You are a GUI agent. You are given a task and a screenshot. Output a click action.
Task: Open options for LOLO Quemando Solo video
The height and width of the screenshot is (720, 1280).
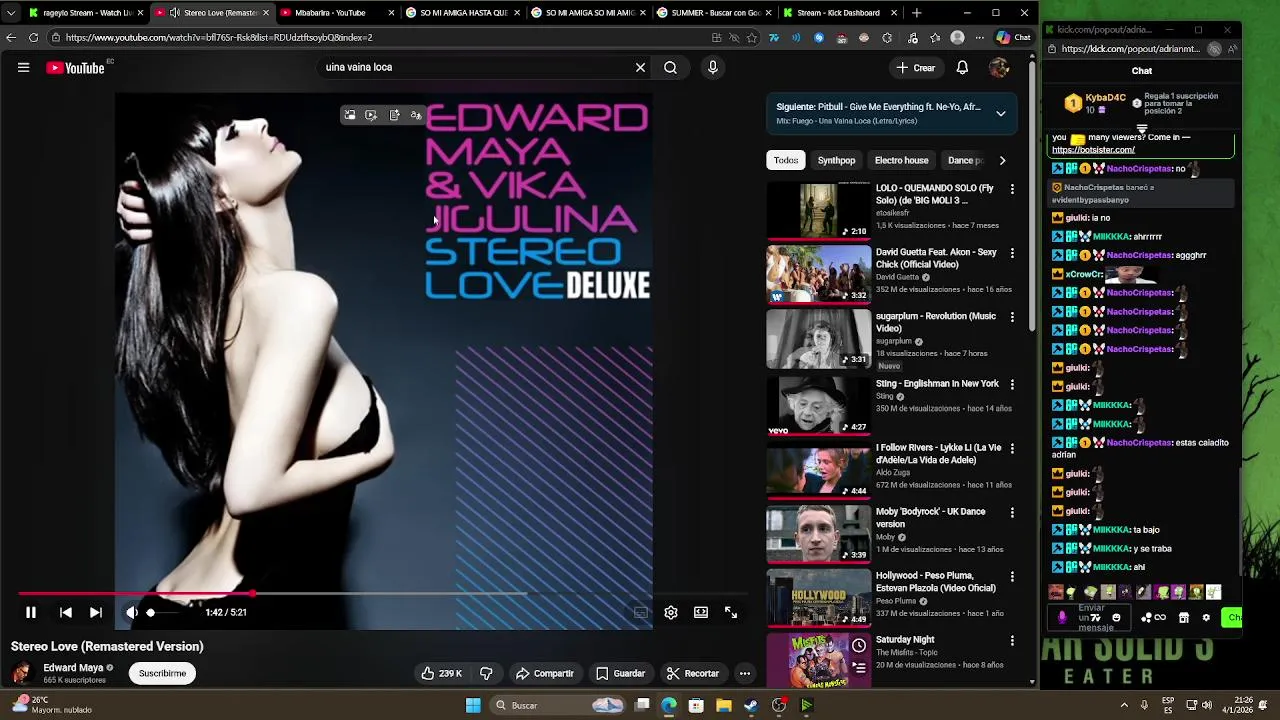[x=1011, y=189]
